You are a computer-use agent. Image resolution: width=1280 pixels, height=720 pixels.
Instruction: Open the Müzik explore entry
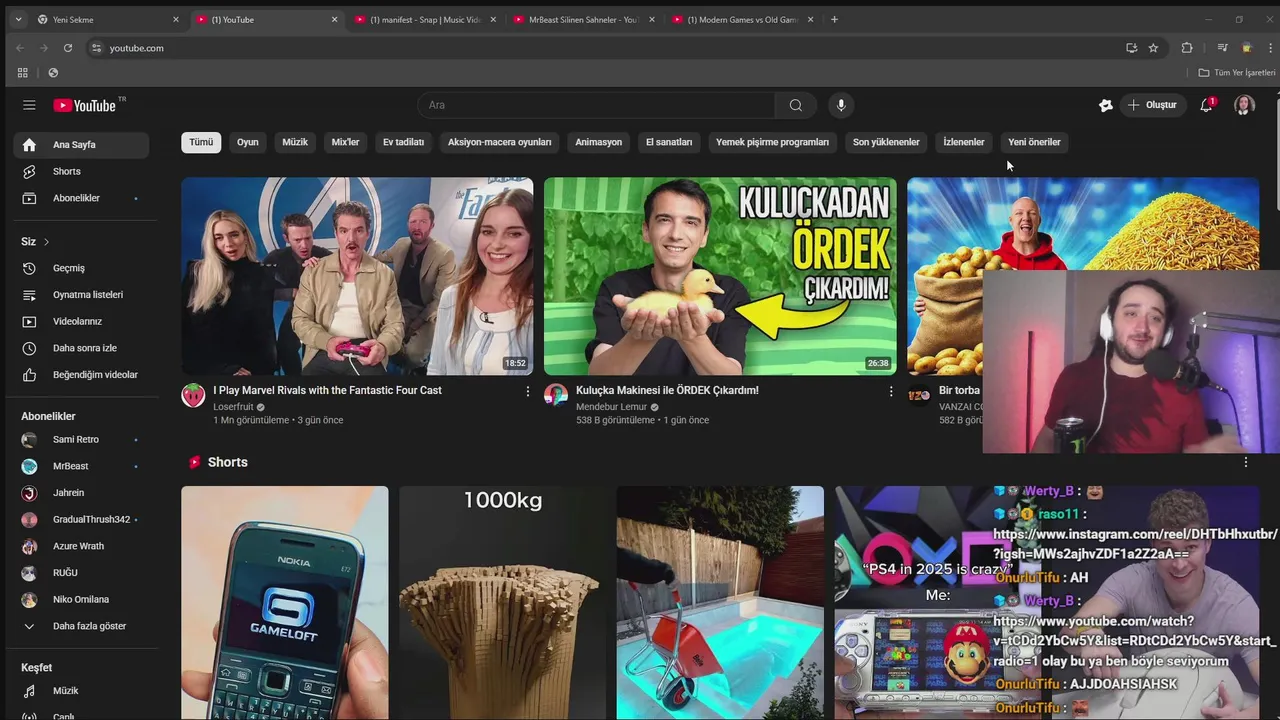[x=81, y=691]
